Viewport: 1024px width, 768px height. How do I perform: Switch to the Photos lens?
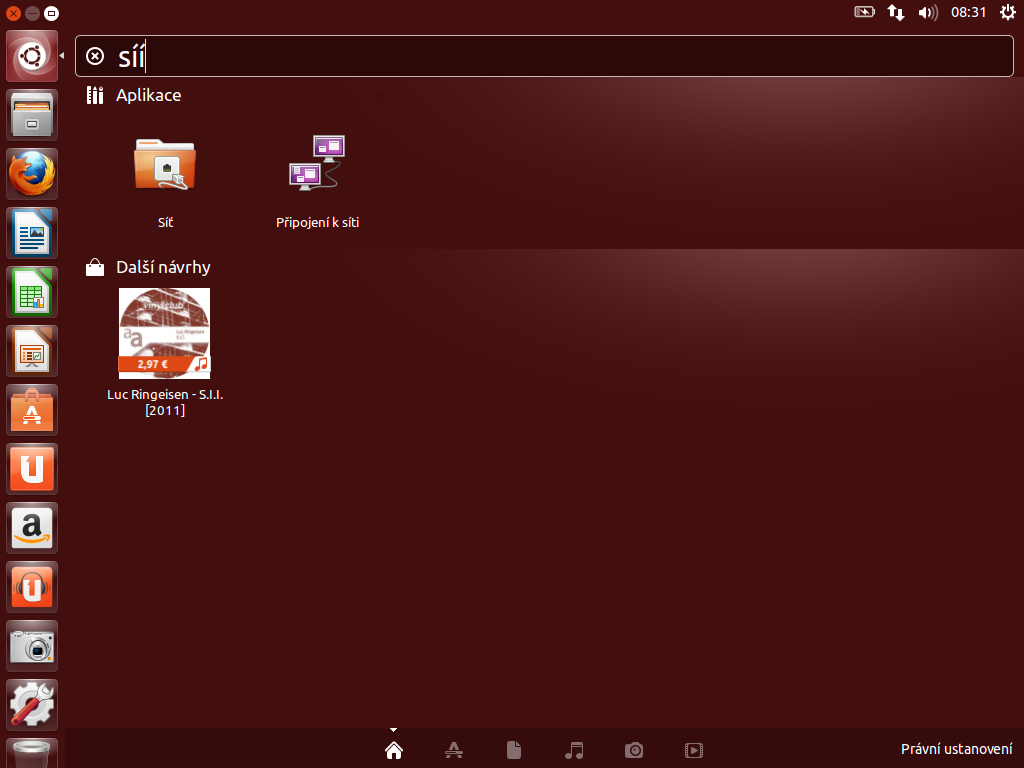coord(634,750)
